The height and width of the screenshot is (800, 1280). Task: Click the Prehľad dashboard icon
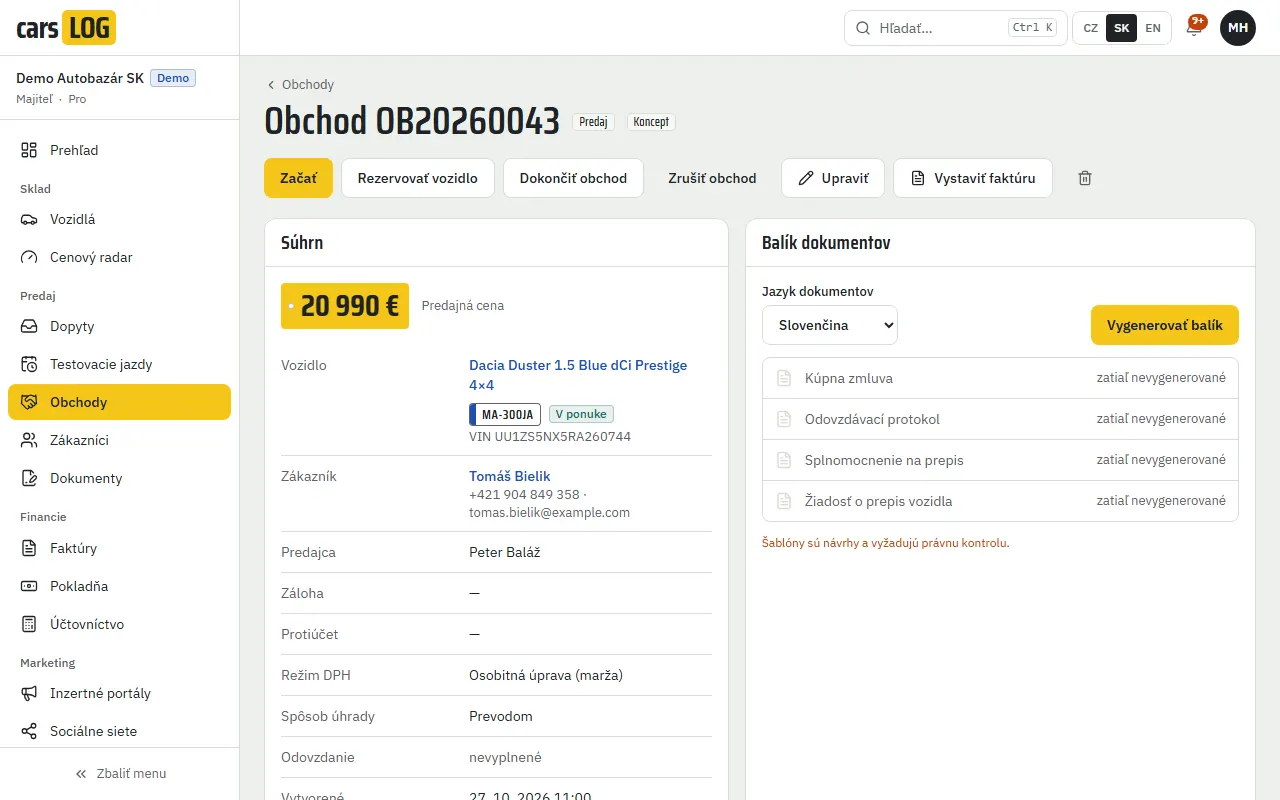29,150
